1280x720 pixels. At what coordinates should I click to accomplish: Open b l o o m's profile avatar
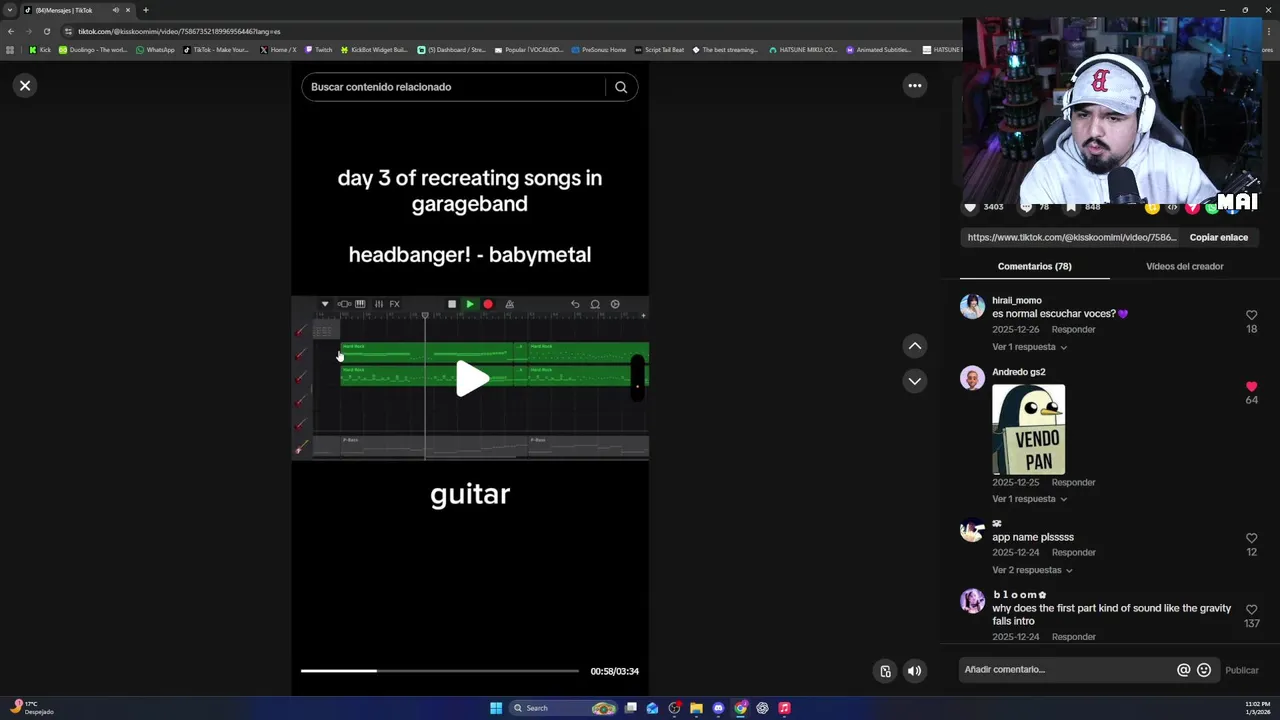pos(972,601)
